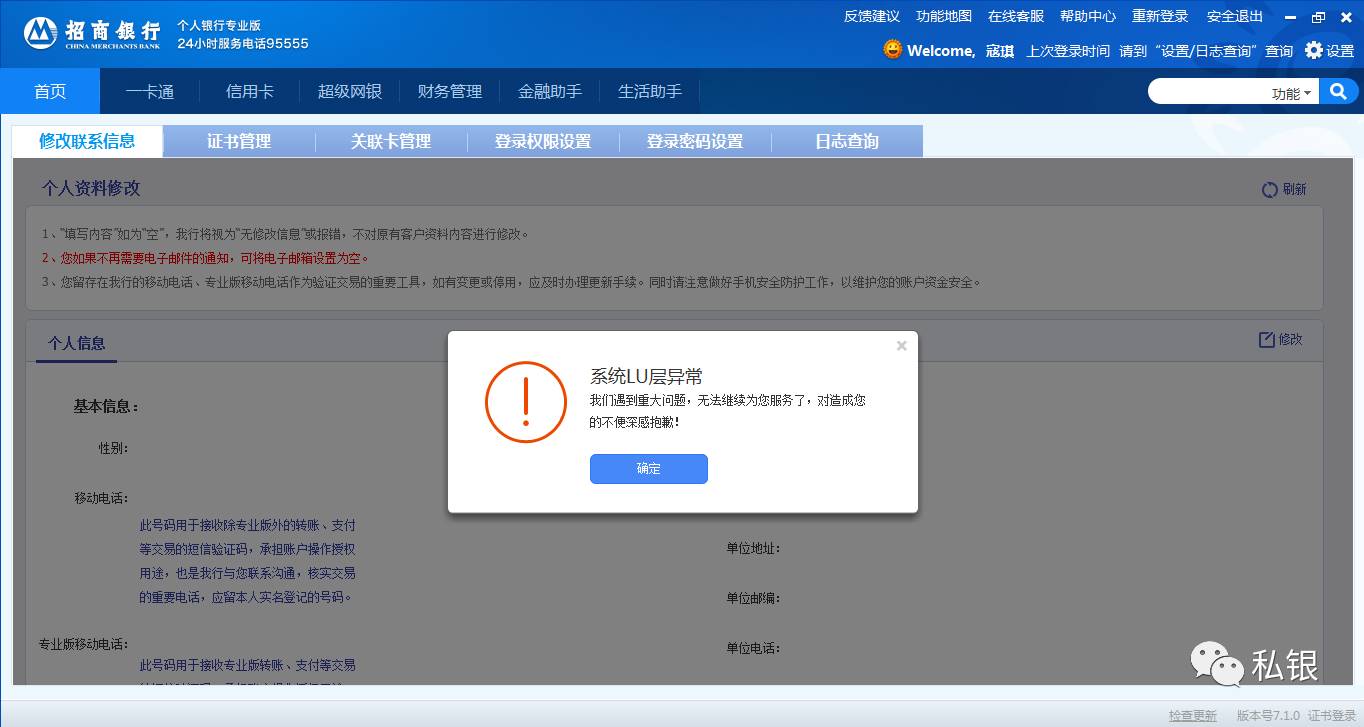Click the 刷新 refresh link

(1294, 190)
